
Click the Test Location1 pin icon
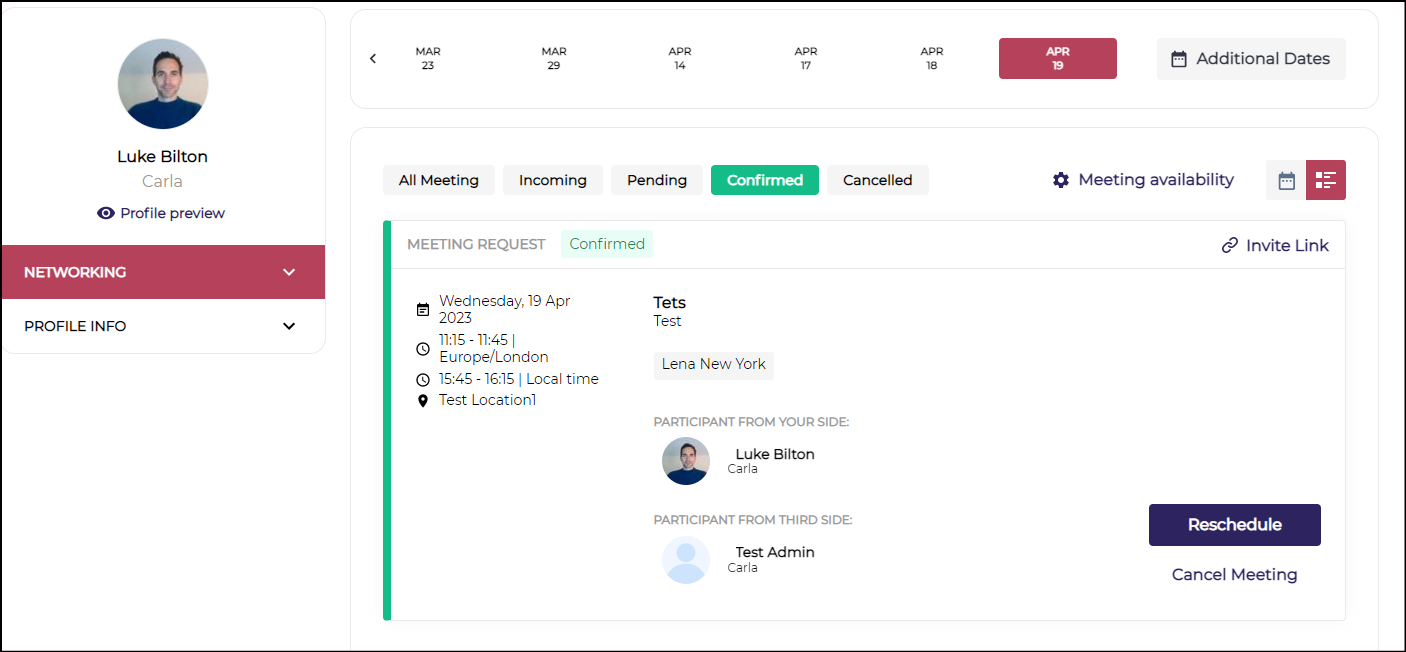[x=423, y=400]
